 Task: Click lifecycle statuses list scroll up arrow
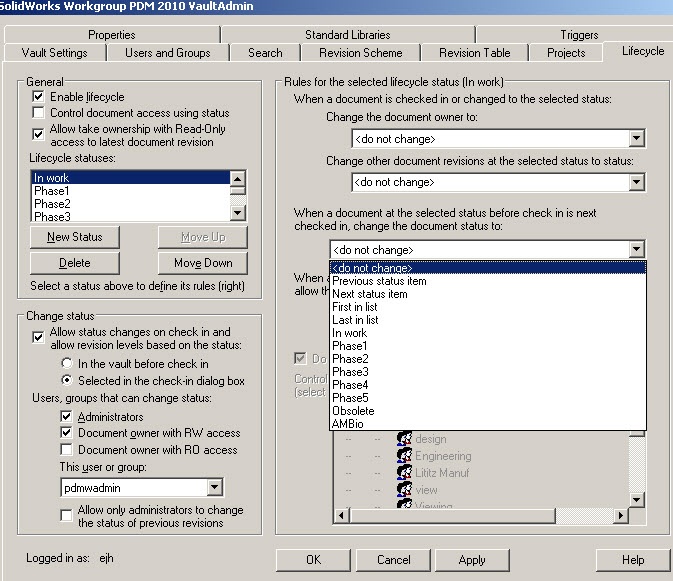[237, 178]
